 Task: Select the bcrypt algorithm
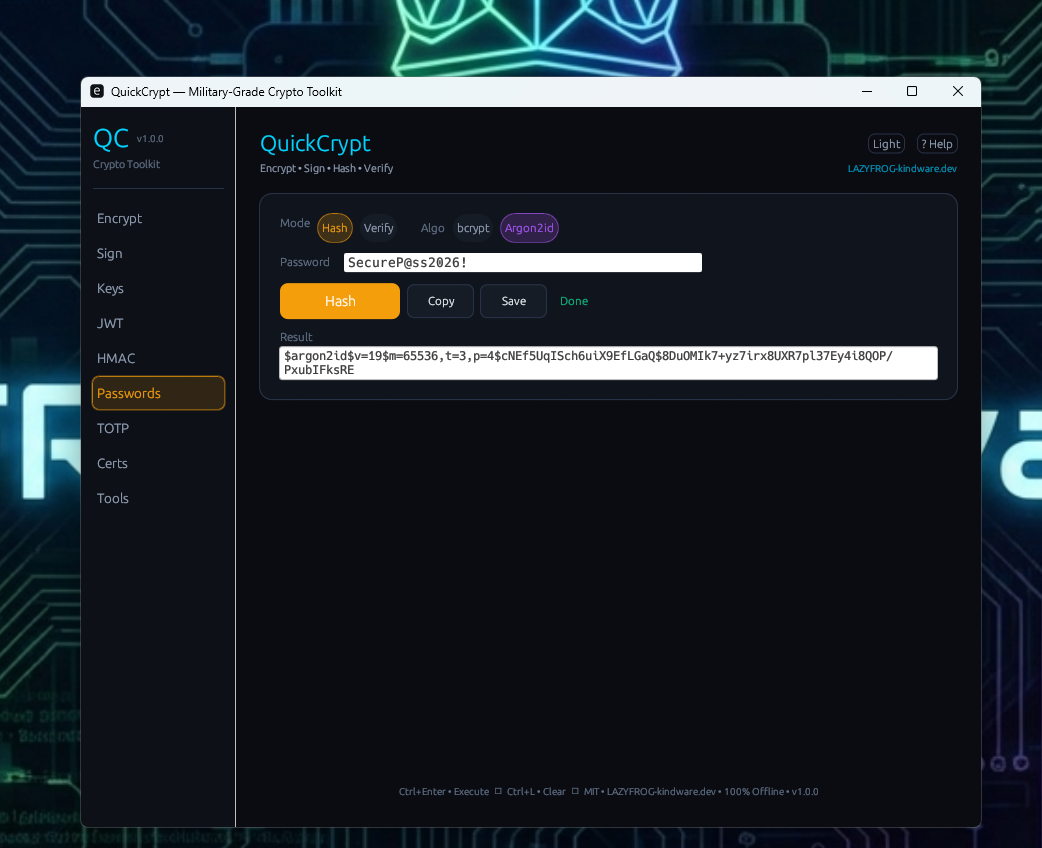472,228
